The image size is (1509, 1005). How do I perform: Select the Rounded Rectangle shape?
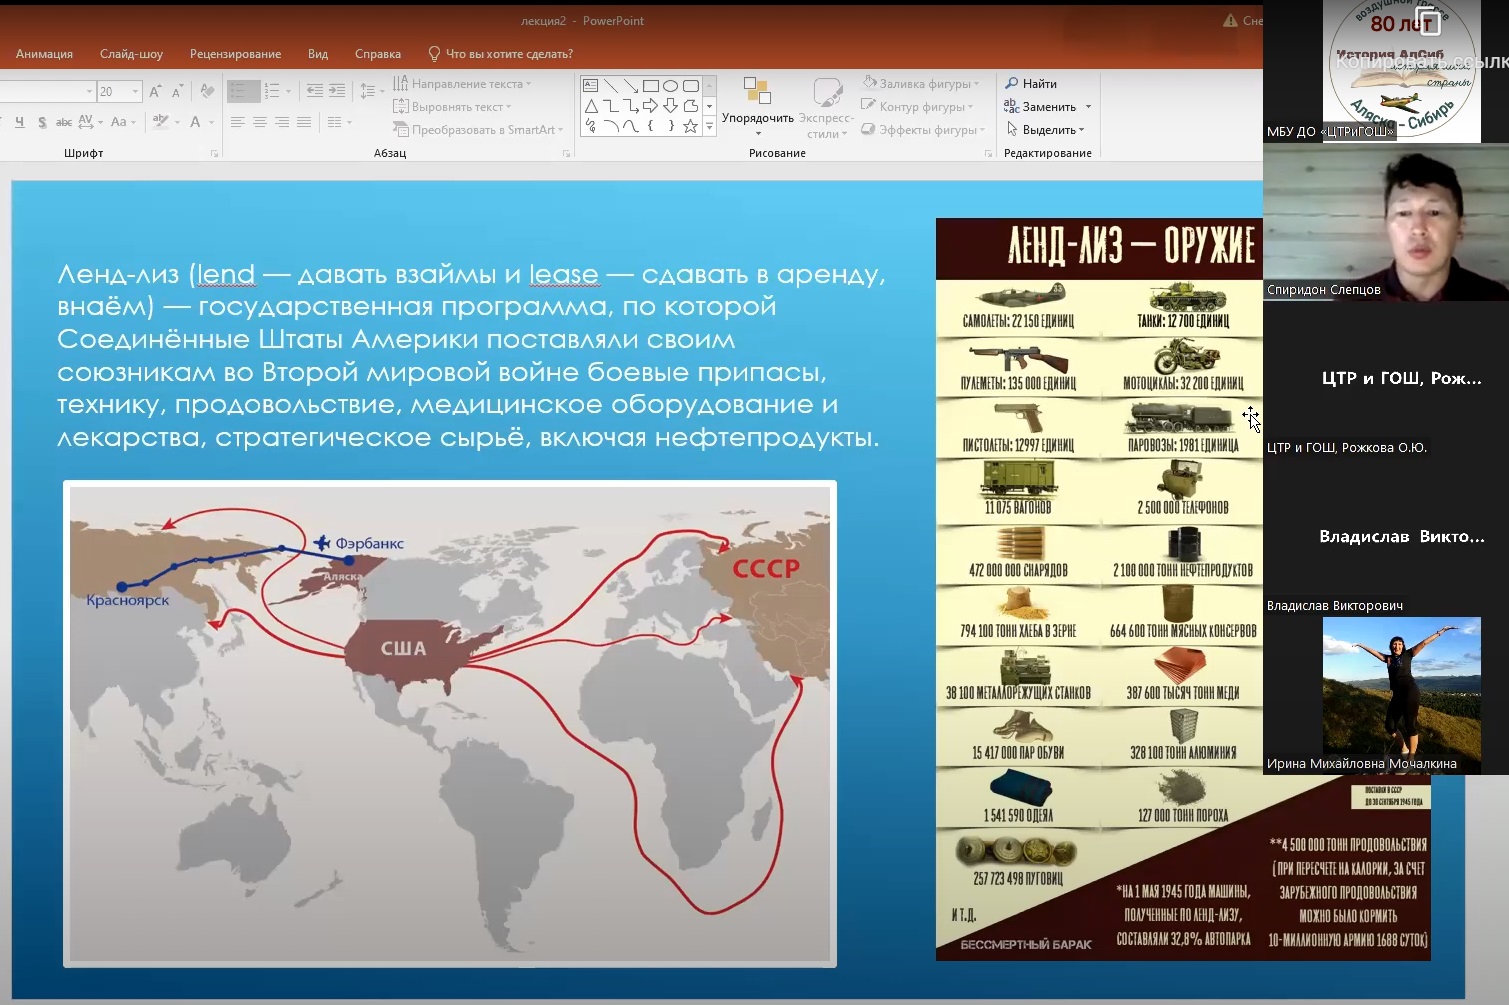691,85
